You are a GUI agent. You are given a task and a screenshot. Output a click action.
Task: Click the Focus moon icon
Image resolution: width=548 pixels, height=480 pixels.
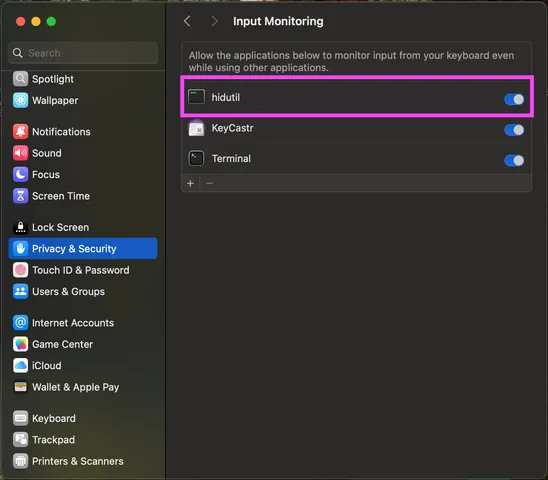[x=20, y=174]
